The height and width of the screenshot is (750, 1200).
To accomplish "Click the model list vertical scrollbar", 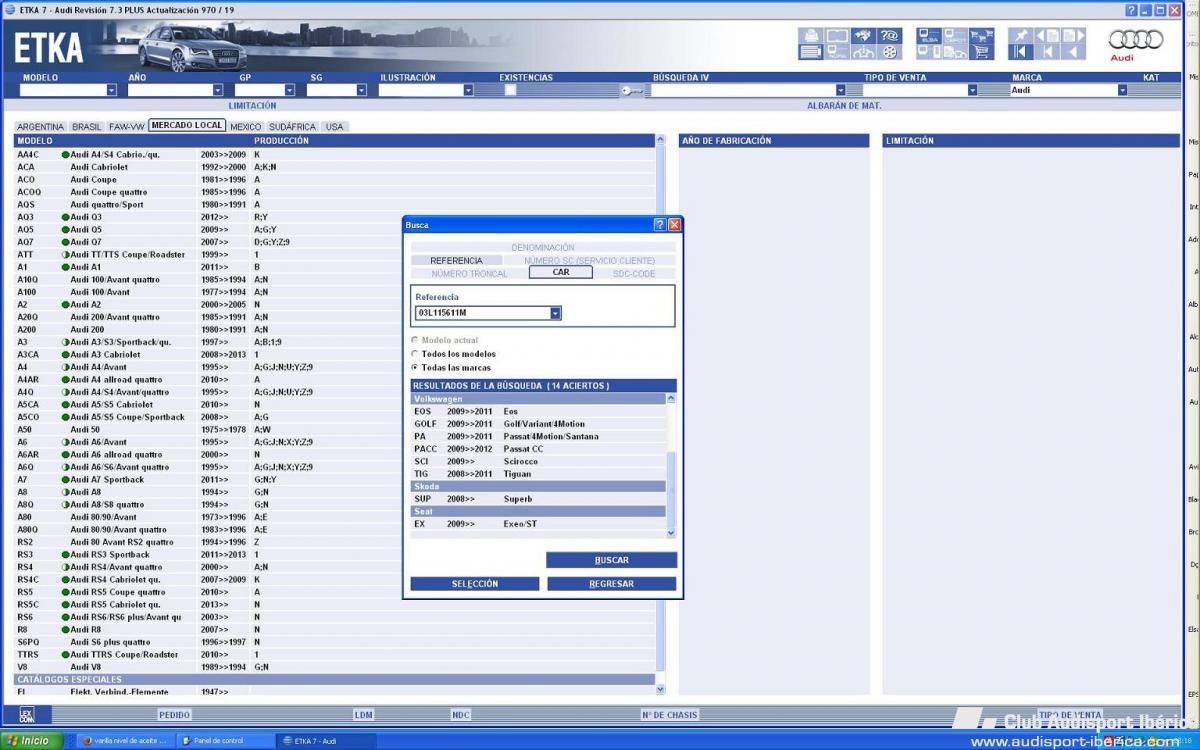I will coord(660,415).
